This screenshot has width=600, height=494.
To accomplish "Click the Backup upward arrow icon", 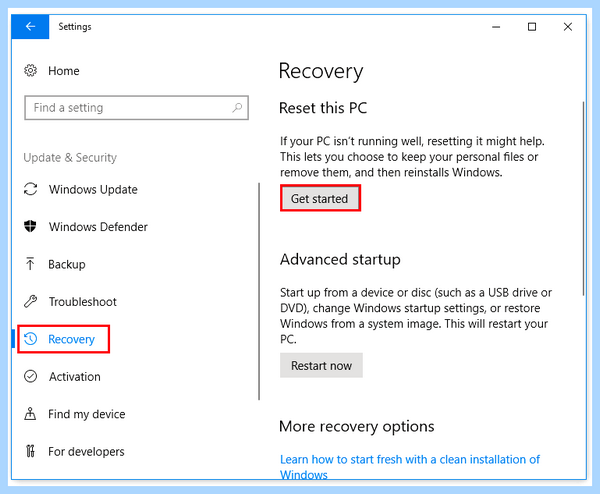I will click(x=30, y=264).
